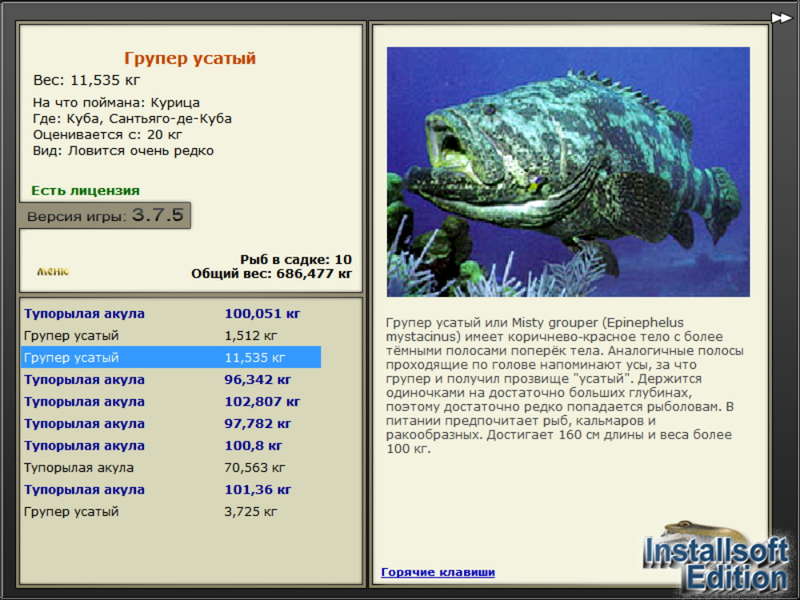Pick the Тупорылая акула 97,782 кг row

pos(171,423)
